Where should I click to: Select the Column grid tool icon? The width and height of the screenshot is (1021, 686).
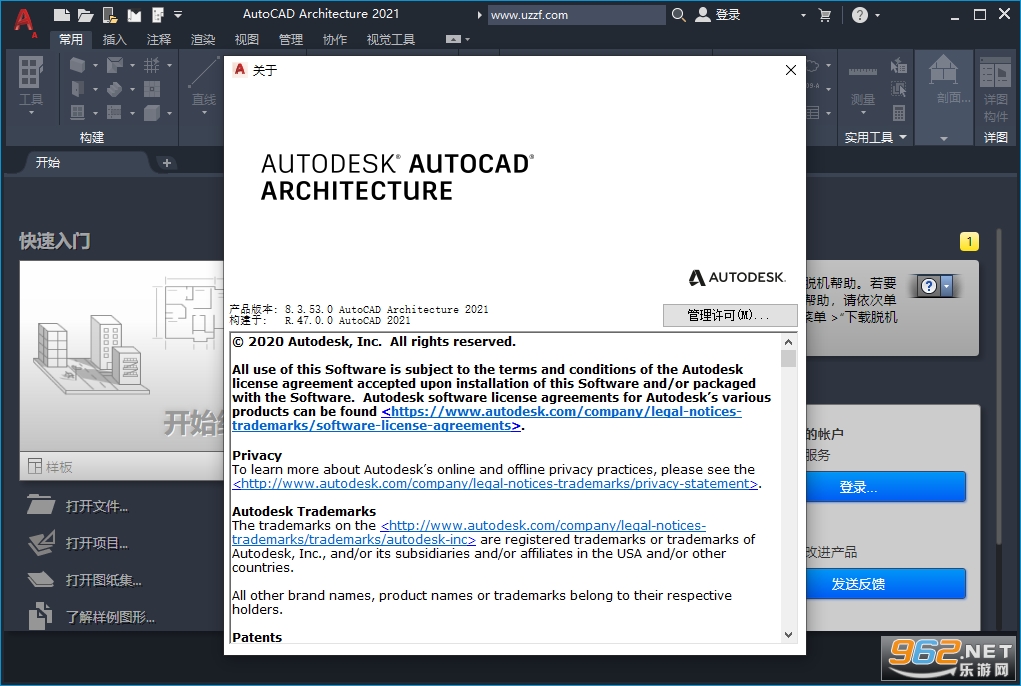click(152, 64)
